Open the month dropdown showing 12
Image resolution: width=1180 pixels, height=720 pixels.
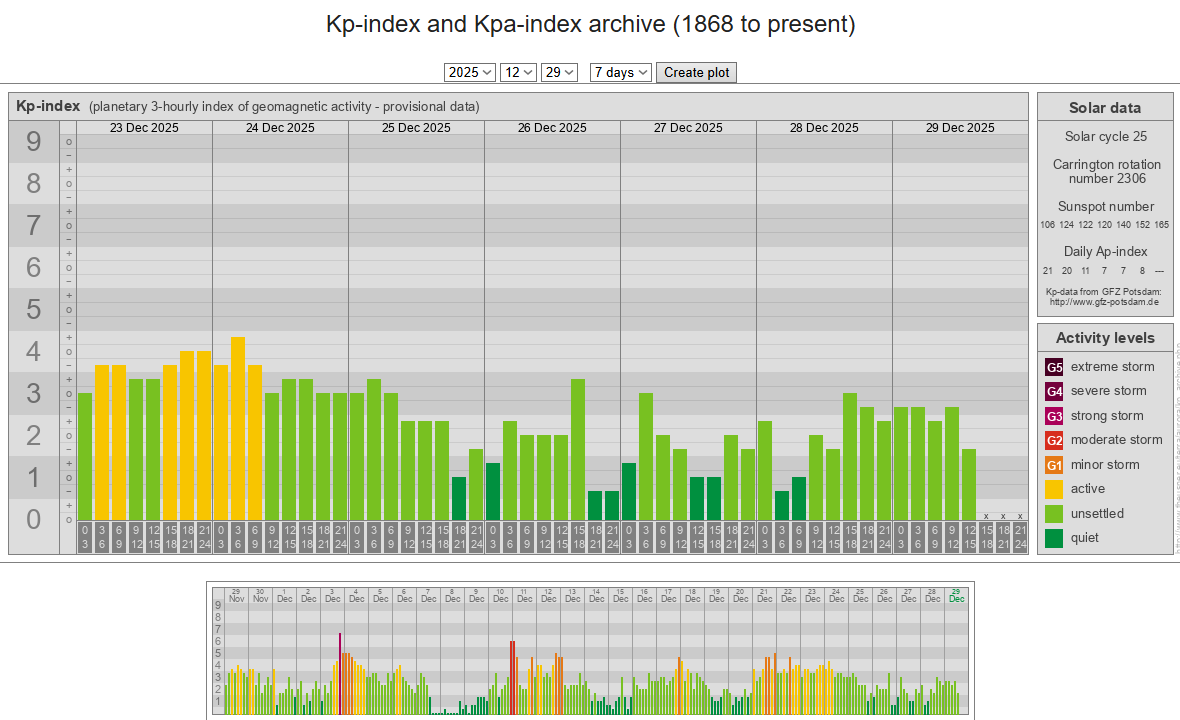pos(519,72)
